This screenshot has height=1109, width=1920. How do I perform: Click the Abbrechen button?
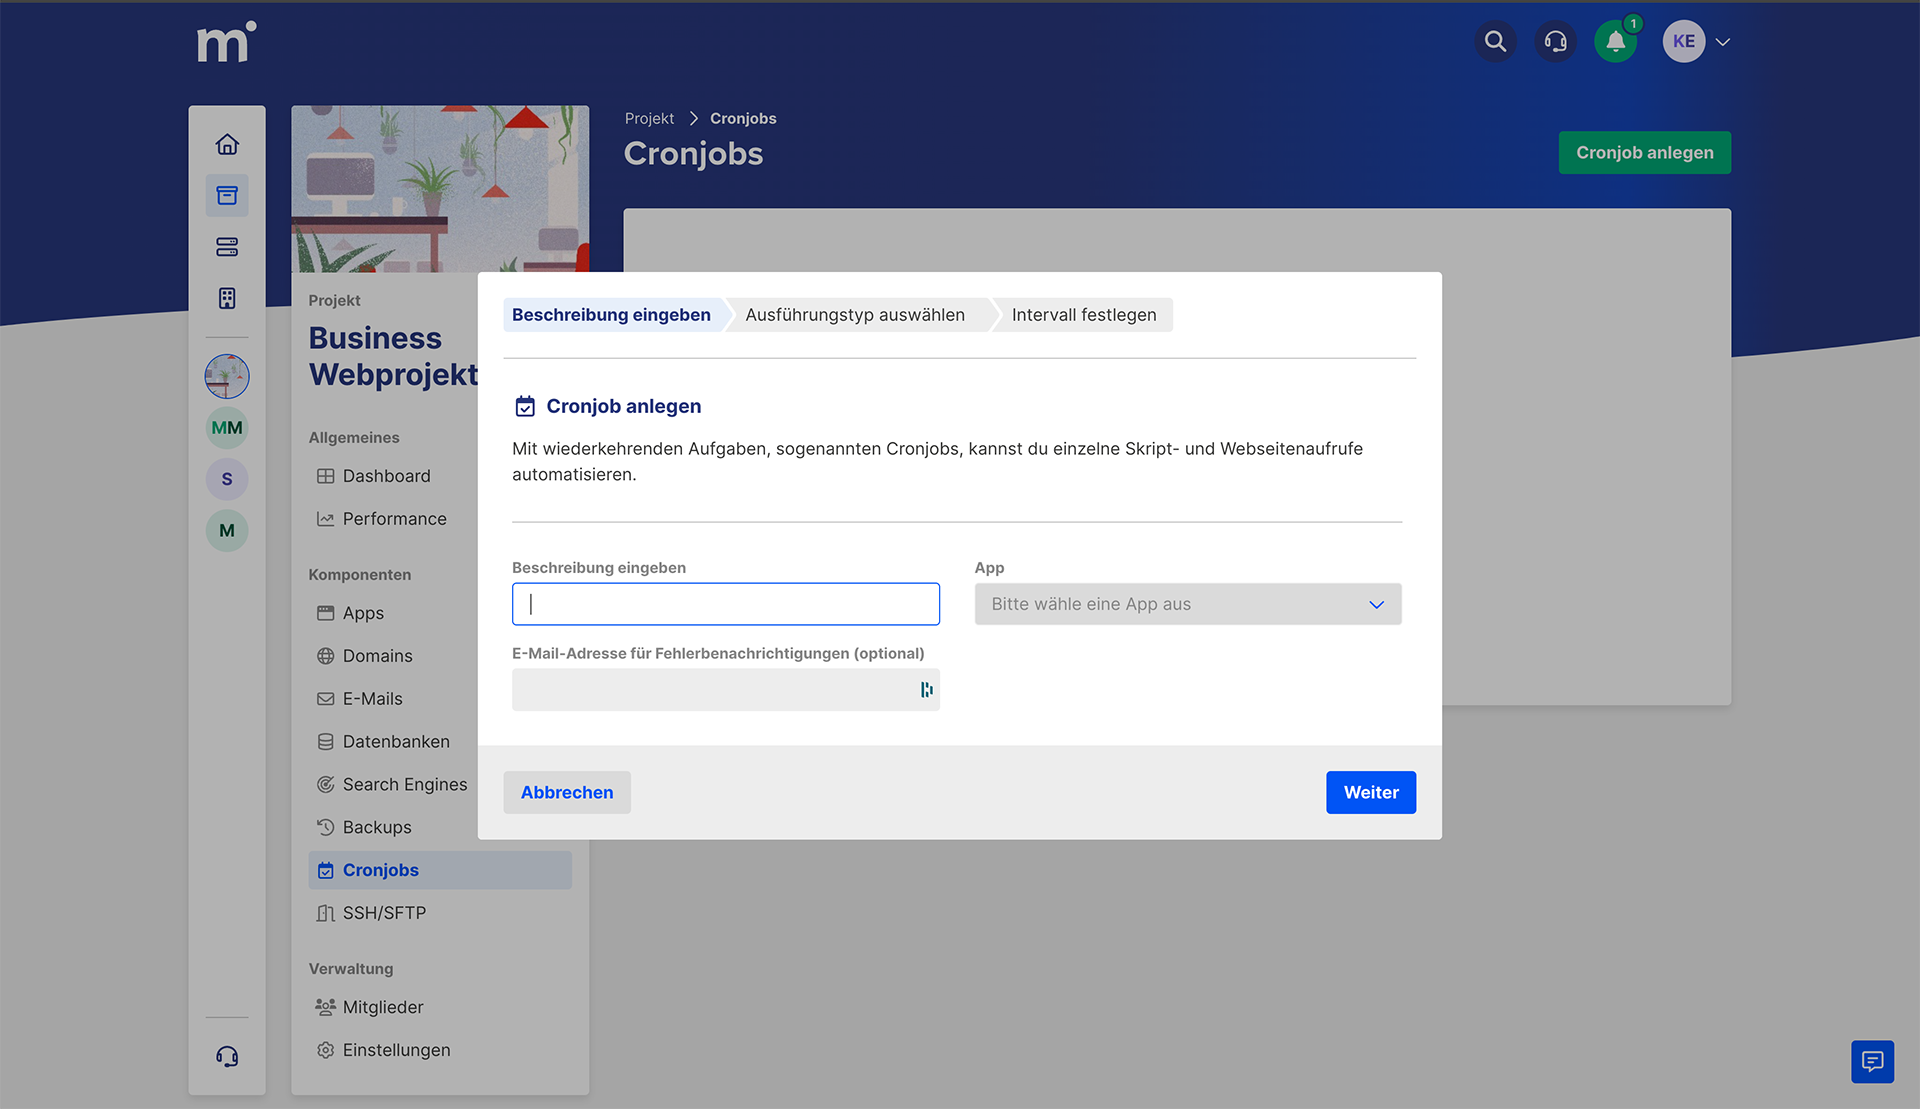566,792
